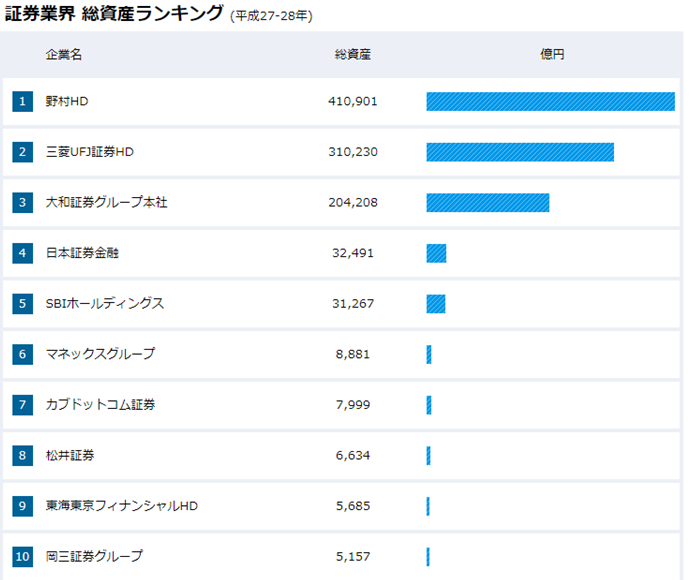The width and height of the screenshot is (695, 580).
Task: Select company name SBIホールディングス
Action: [105, 304]
